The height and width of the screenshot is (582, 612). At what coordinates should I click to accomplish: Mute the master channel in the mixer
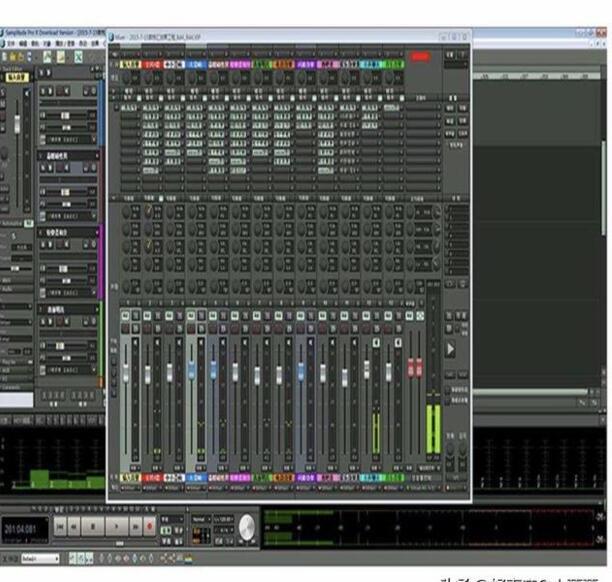point(409,315)
